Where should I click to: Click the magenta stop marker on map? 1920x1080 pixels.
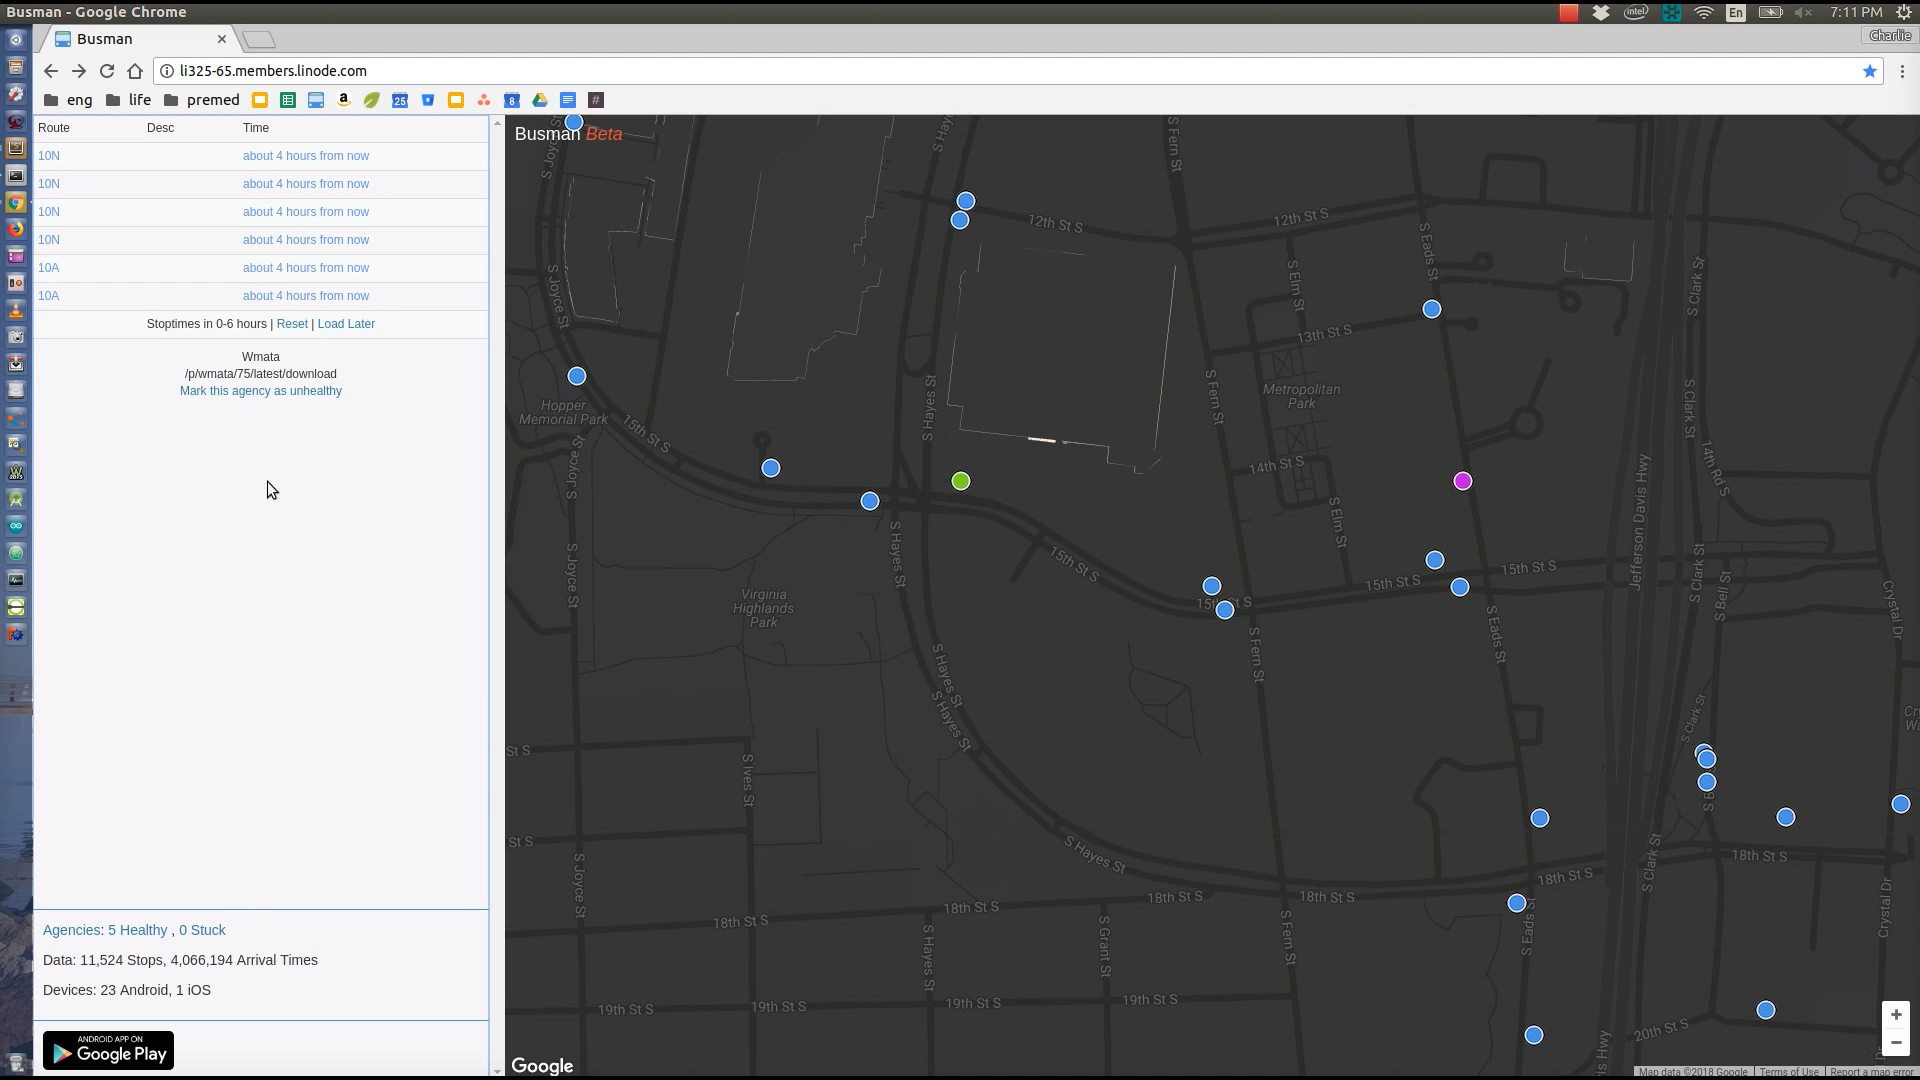click(1462, 481)
